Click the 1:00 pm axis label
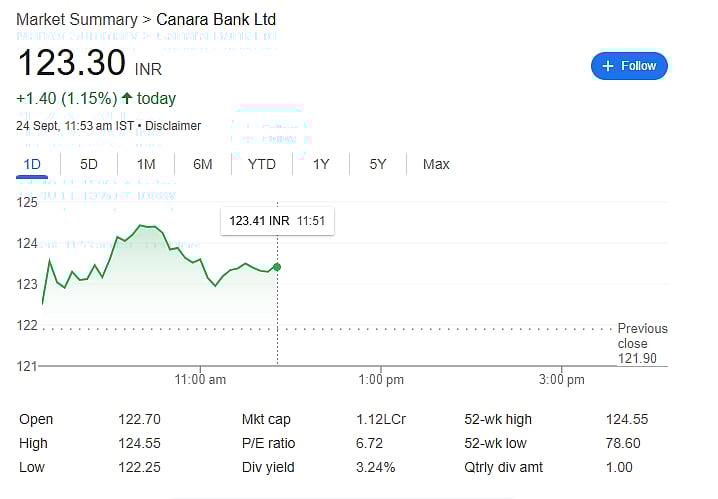Image resolution: width=718 pixels, height=499 pixels. pyautogui.click(x=381, y=380)
